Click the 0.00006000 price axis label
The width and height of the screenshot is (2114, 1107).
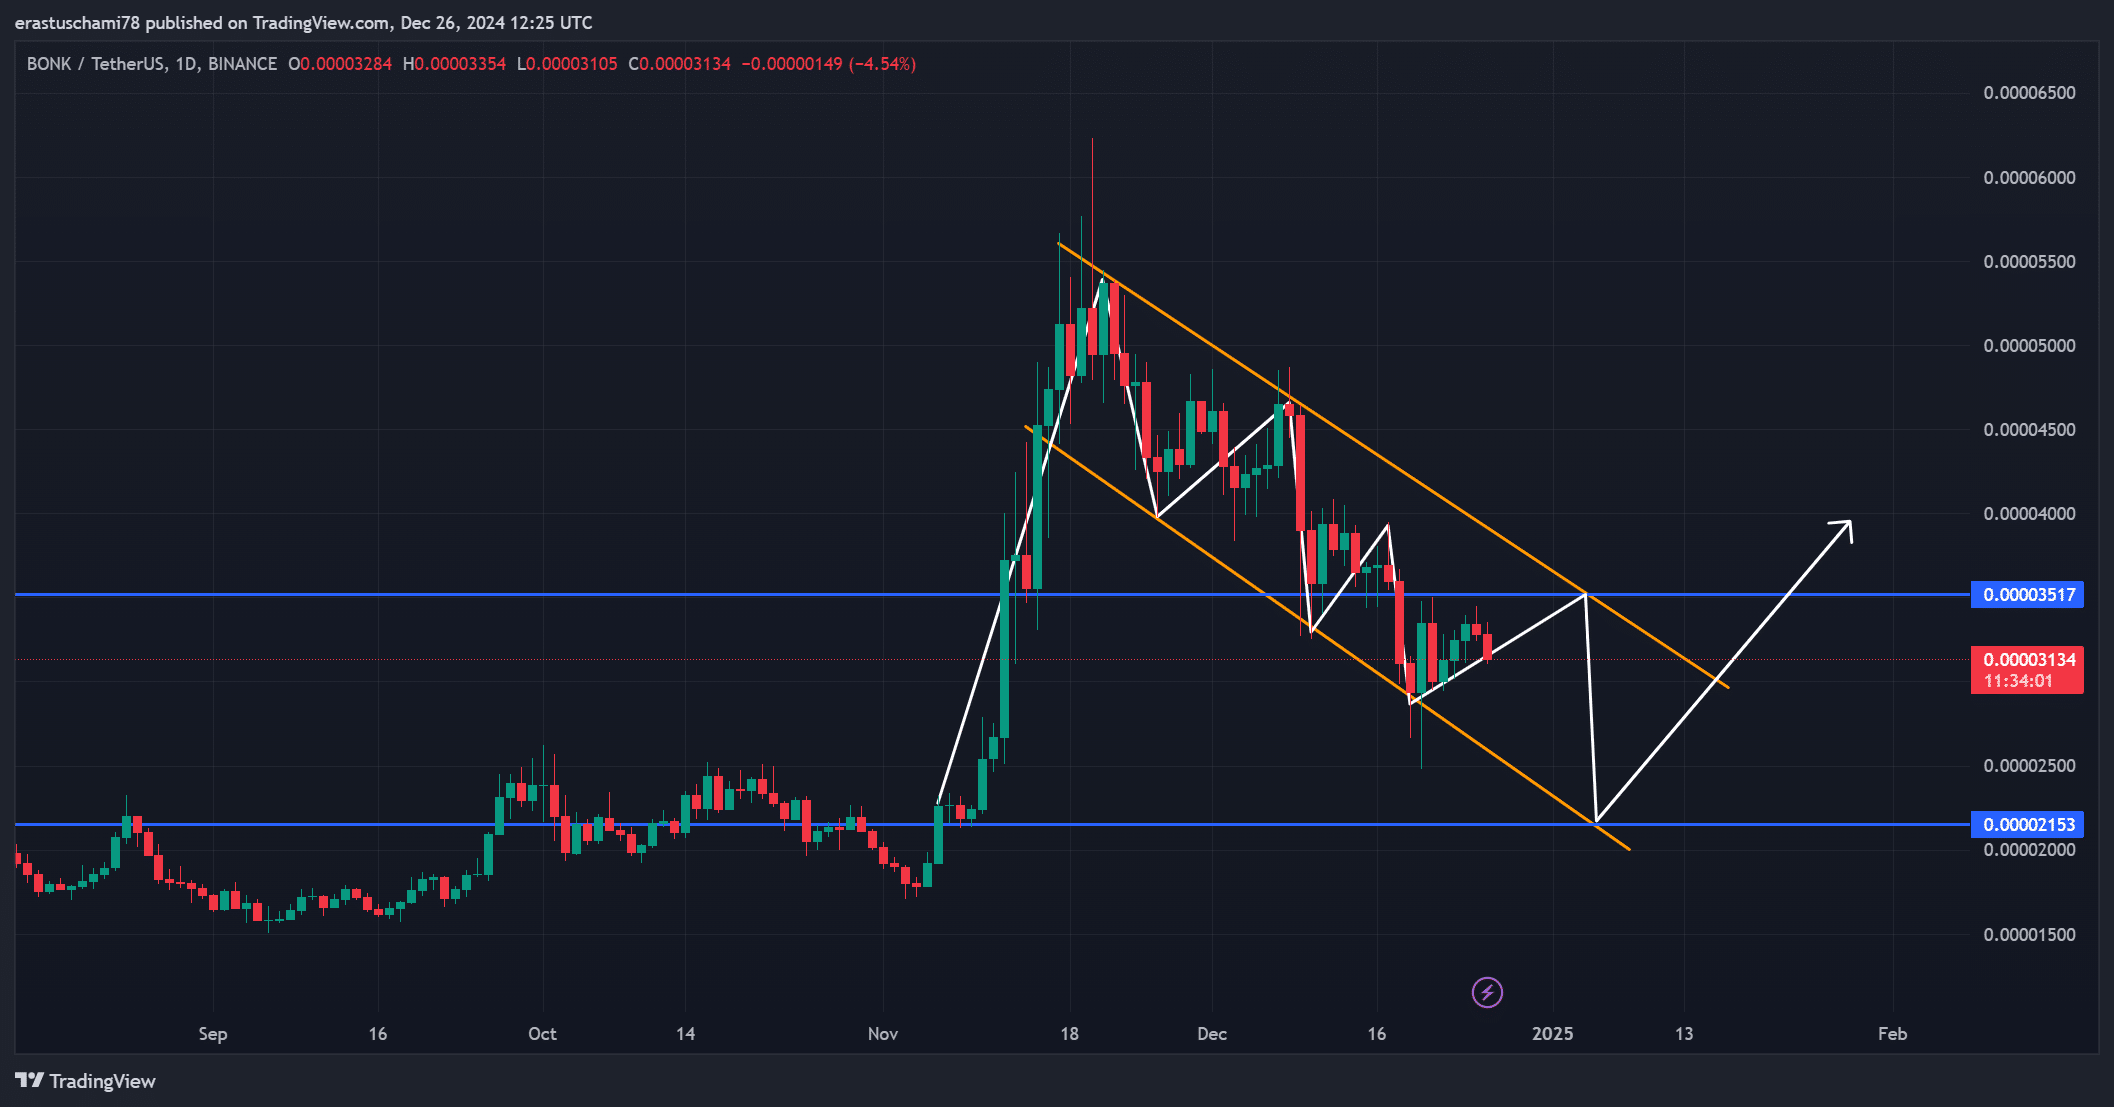point(2029,178)
